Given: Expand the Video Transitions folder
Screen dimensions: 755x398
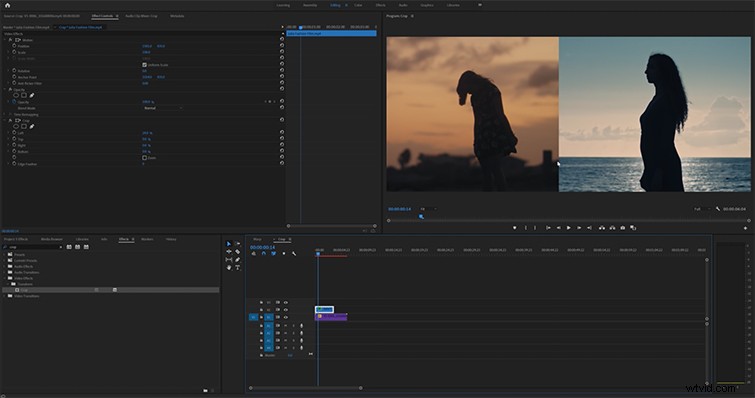Looking at the screenshot, I should point(5,296).
